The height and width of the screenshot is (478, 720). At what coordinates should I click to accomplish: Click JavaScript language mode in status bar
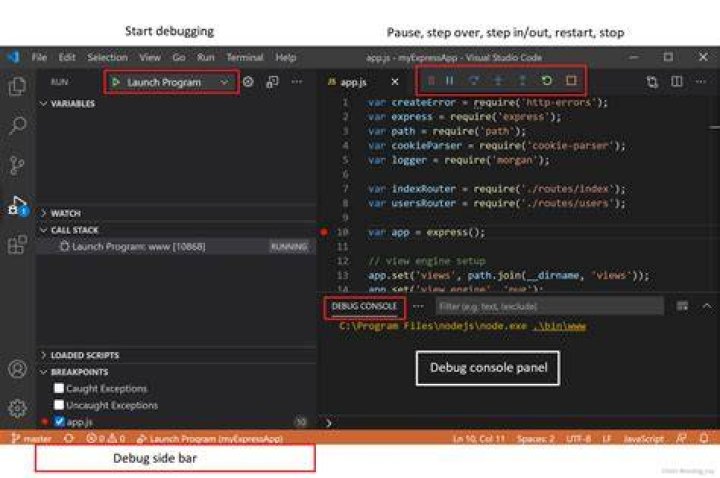(644, 439)
